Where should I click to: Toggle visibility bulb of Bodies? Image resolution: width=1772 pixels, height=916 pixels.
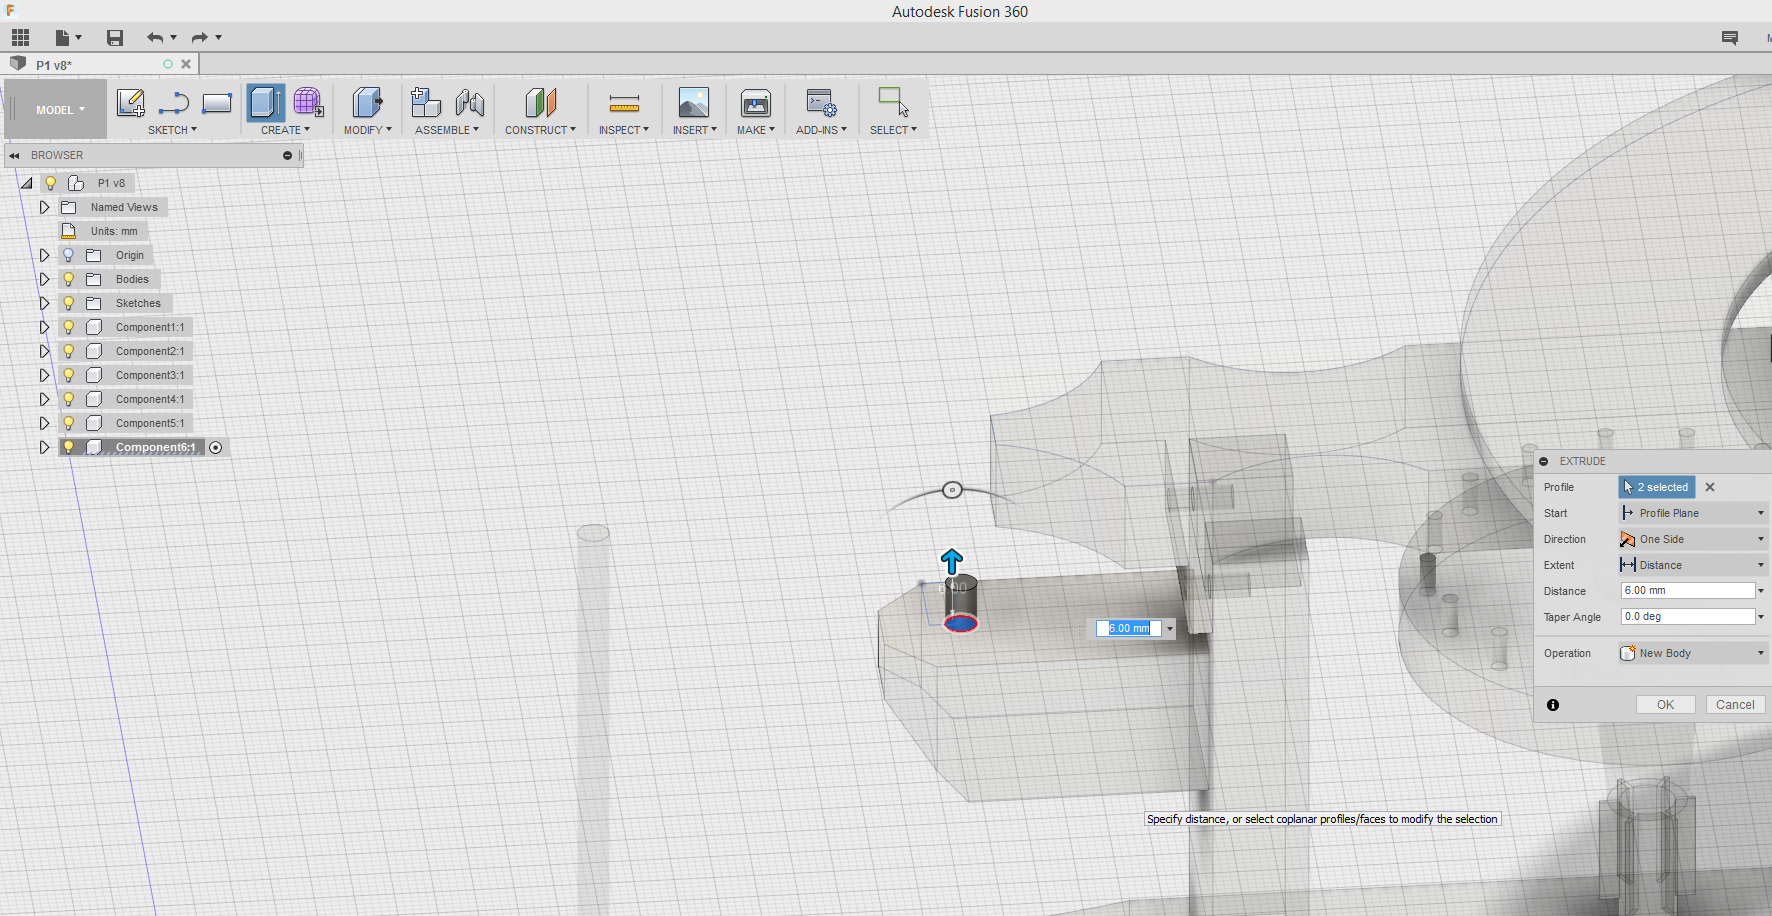tap(68, 279)
